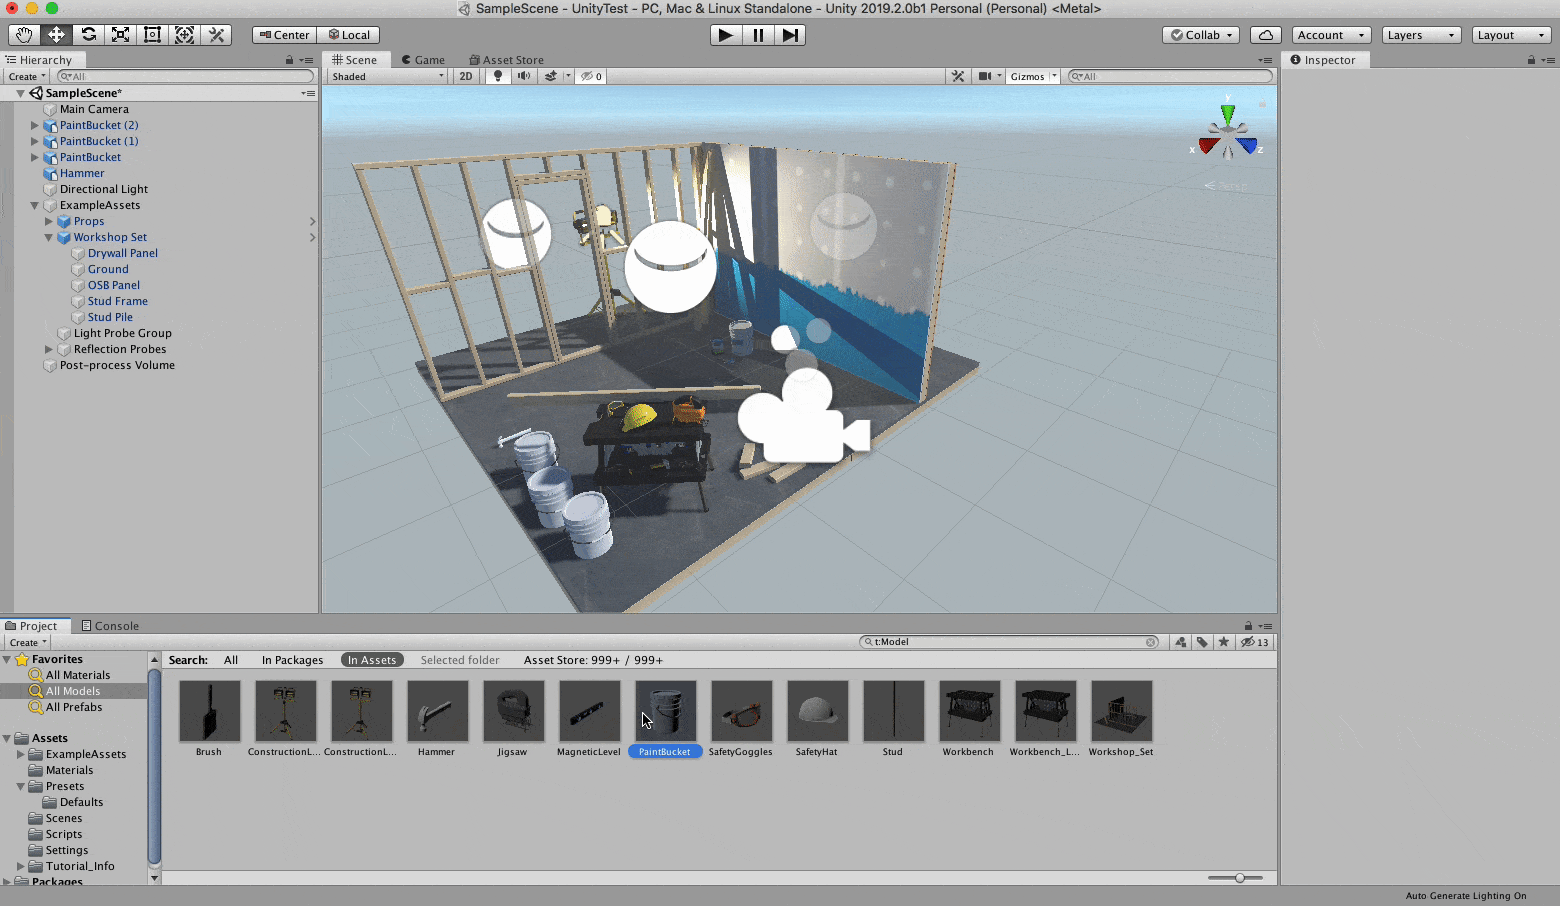Toggle audio in the Scene view
Image resolution: width=1560 pixels, height=906 pixels.
click(523, 76)
